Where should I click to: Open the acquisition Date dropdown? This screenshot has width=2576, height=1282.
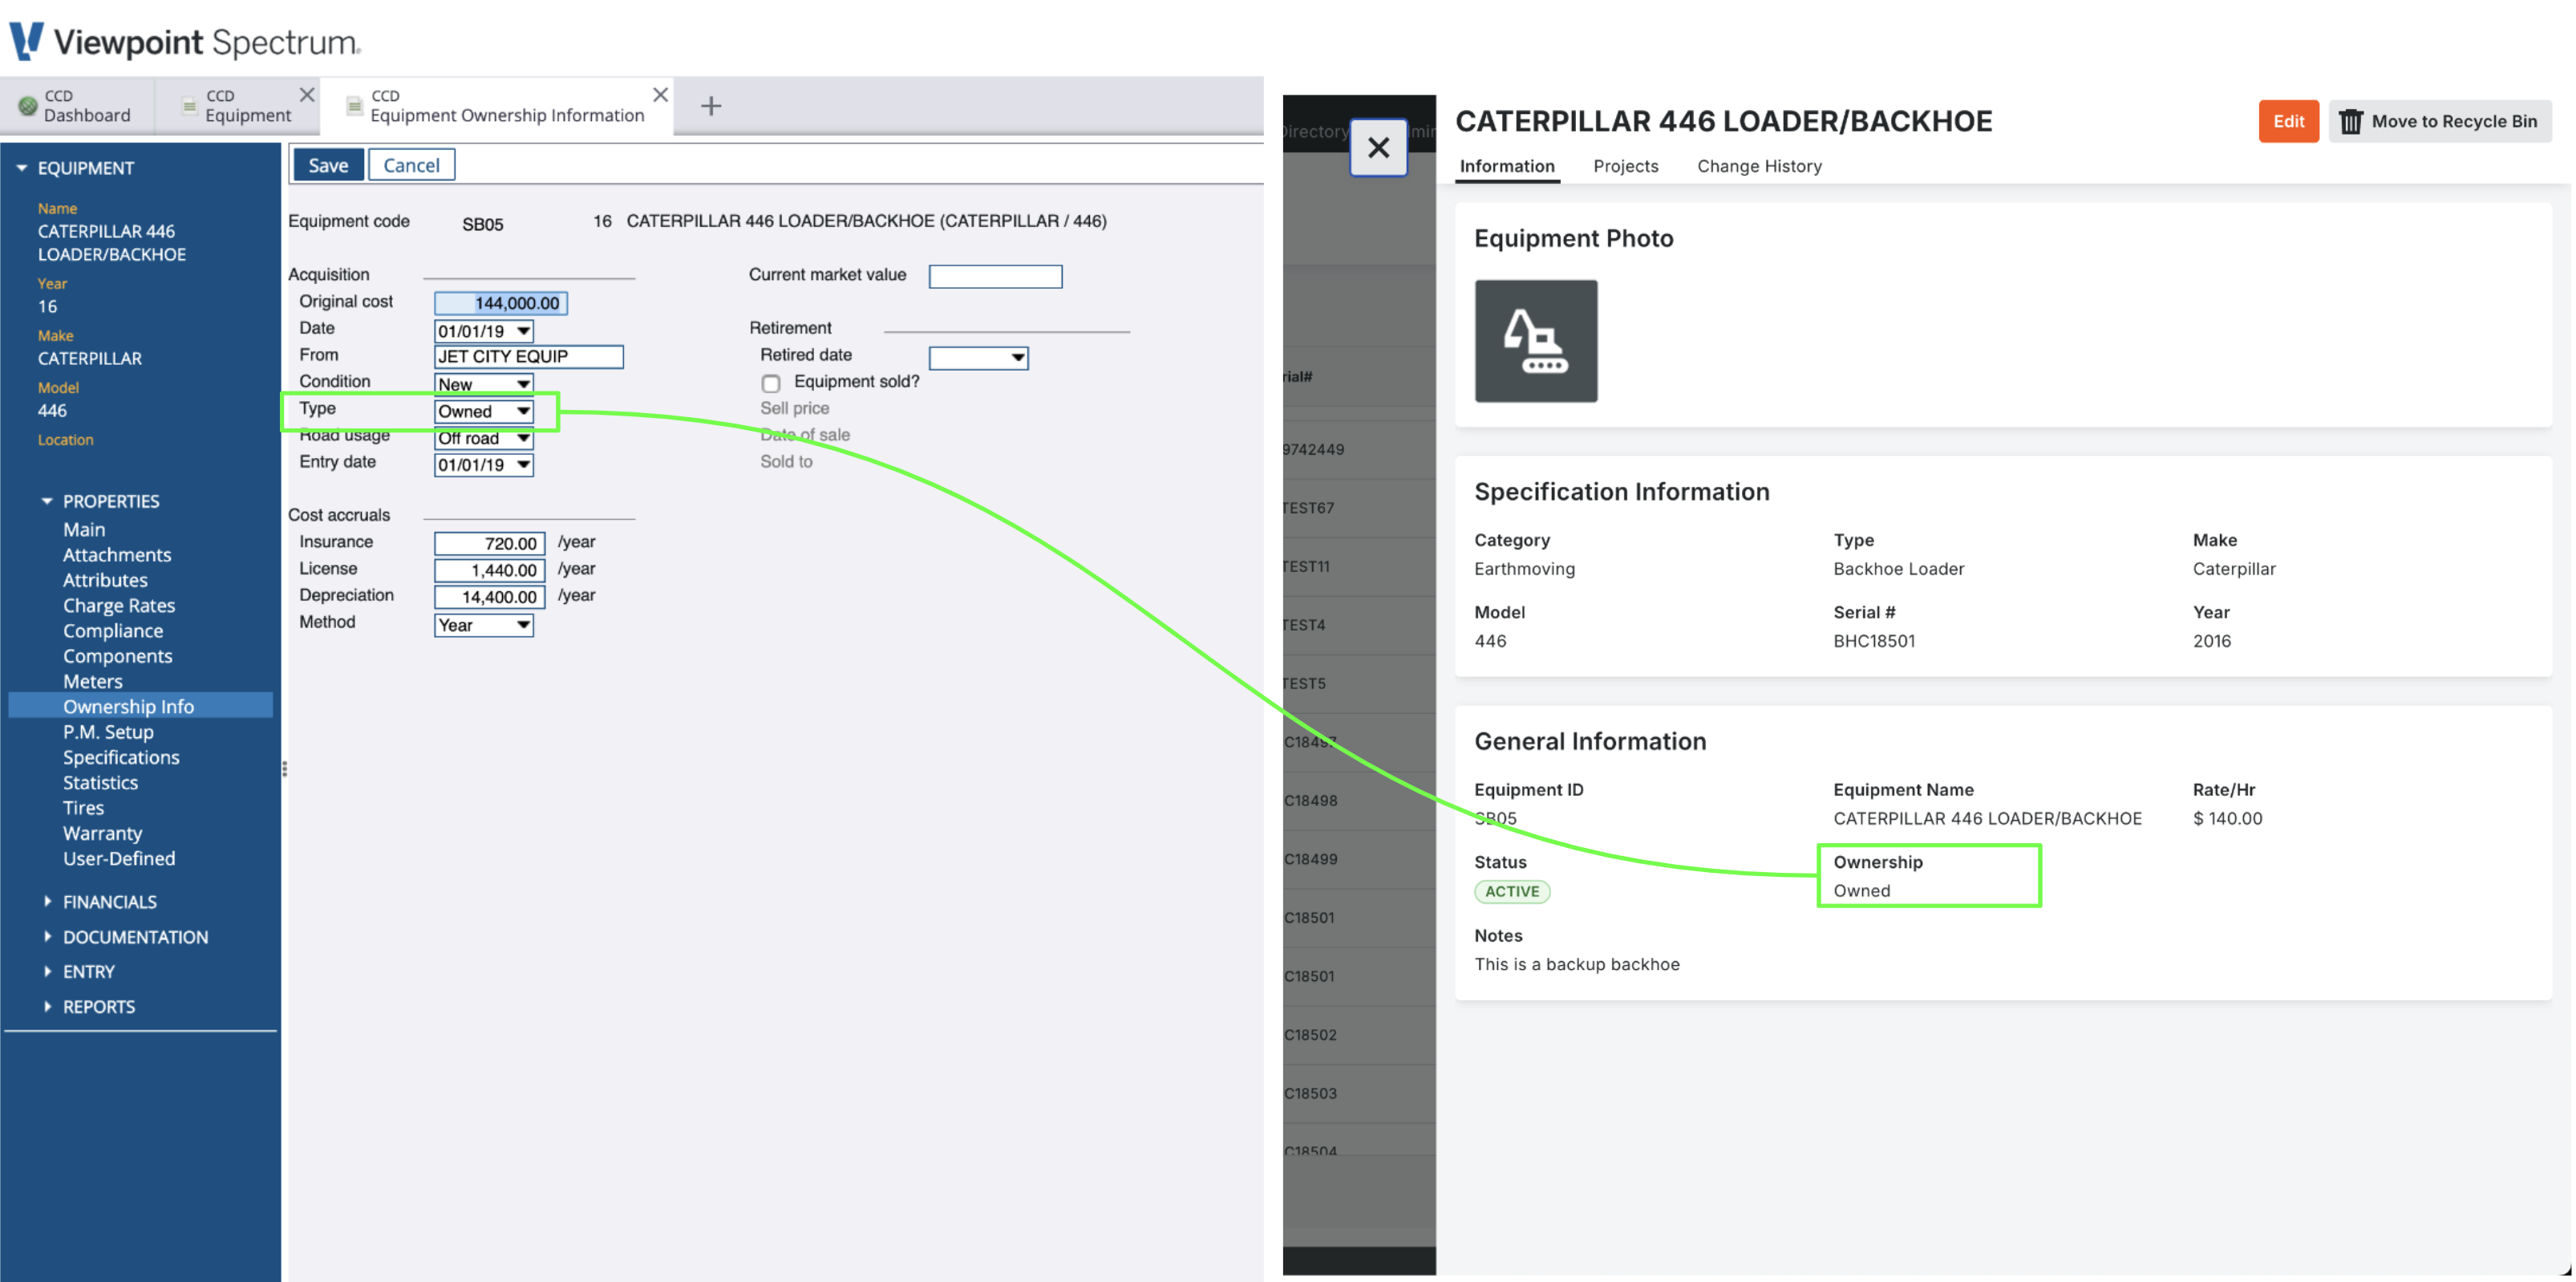click(483, 331)
